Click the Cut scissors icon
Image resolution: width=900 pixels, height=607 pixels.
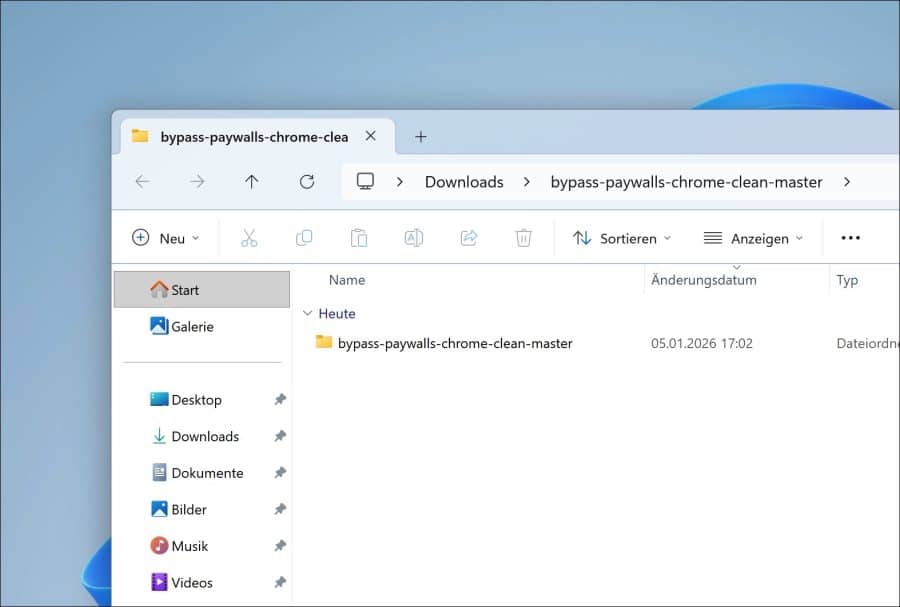pyautogui.click(x=249, y=238)
